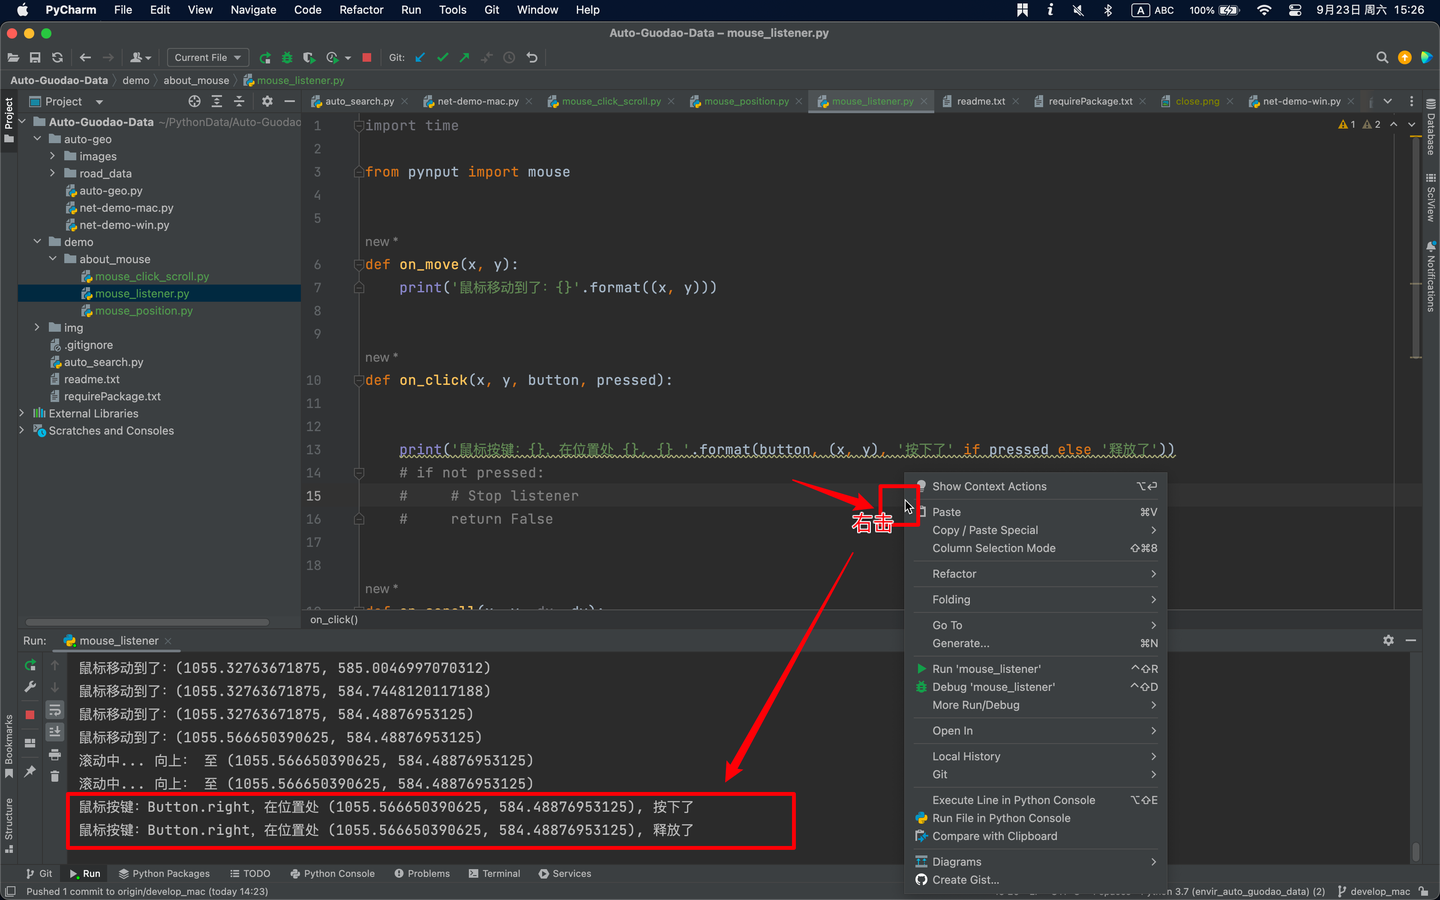Viewport: 1440px width, 900px height.
Task: Click the Git commit checkmark icon
Action: click(x=442, y=58)
